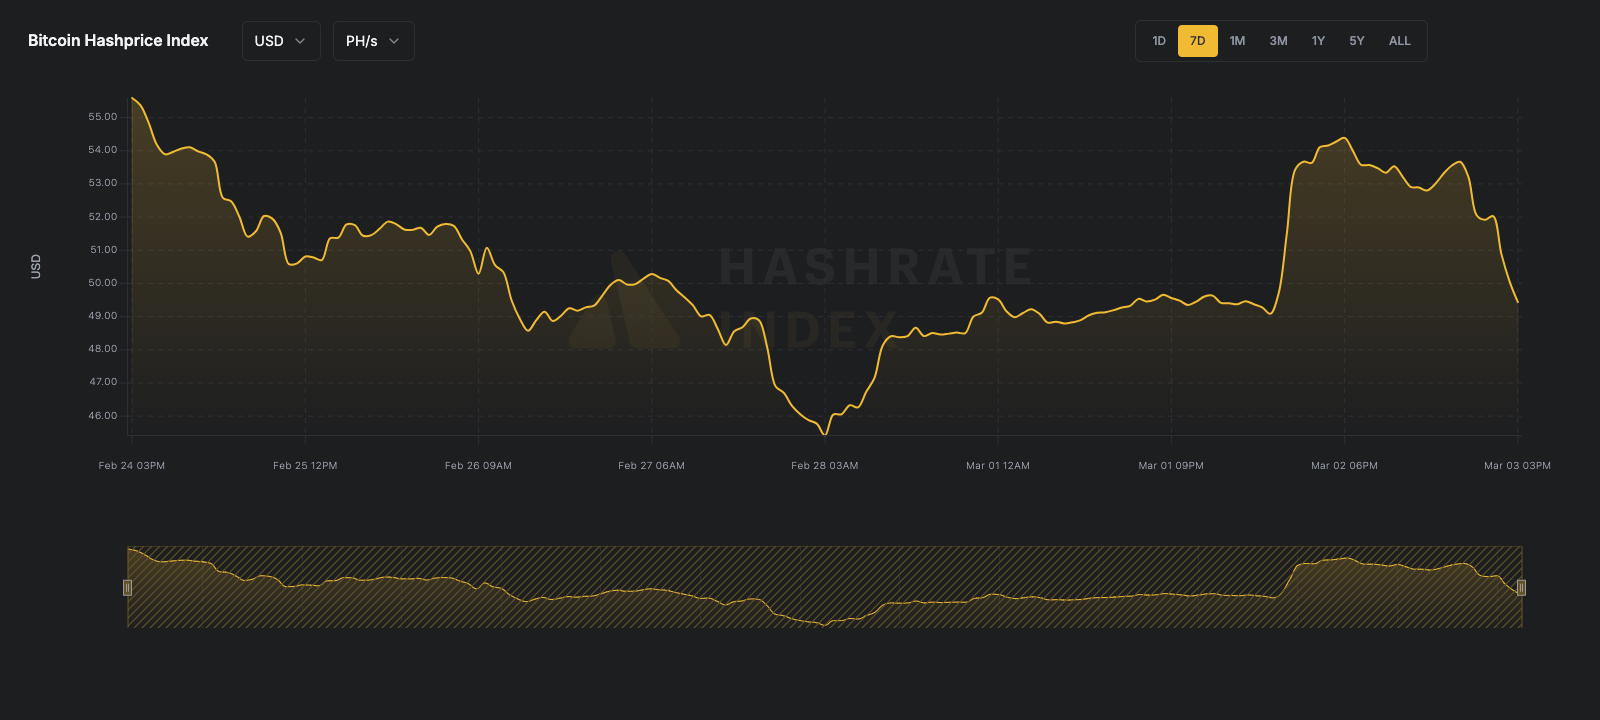The image size is (1600, 720).
Task: Click the 54.00 y-axis value
Action: [103, 150]
